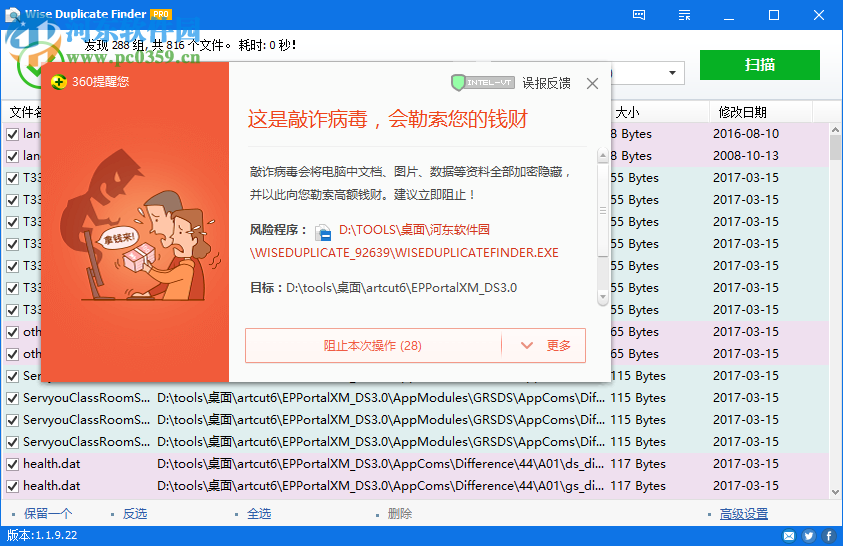Image resolution: width=843 pixels, height=546 pixels.
Task: Click 阻止本次操作 (28) button
Action: [x=373, y=346]
